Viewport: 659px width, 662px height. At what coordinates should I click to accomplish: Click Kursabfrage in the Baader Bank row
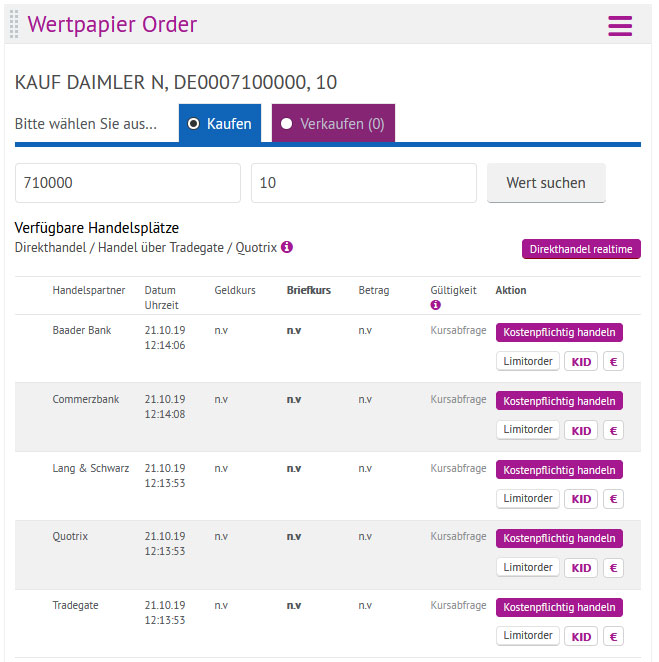point(458,330)
